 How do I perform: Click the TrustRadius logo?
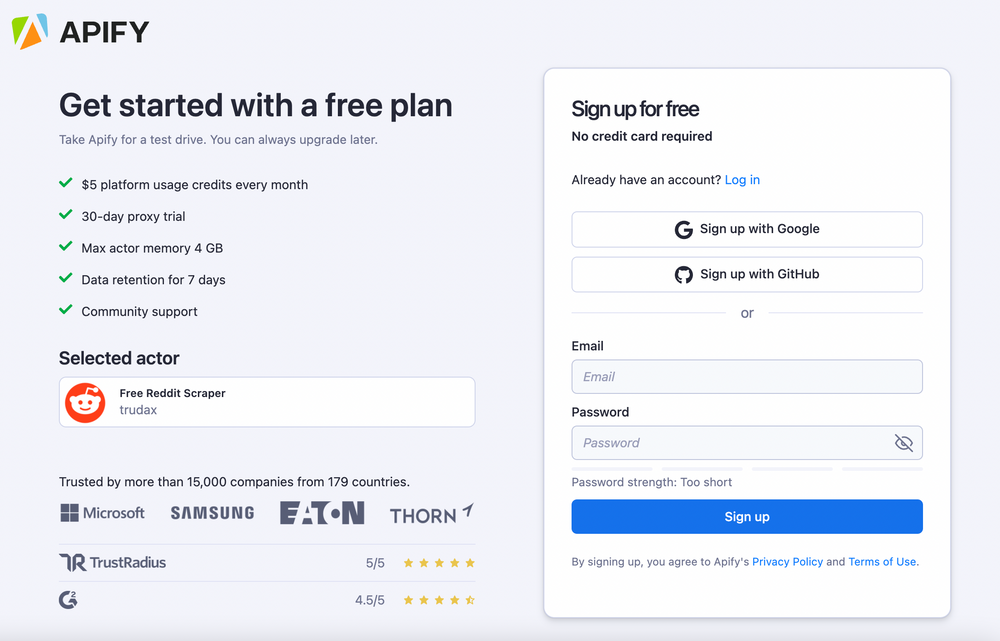[112, 562]
